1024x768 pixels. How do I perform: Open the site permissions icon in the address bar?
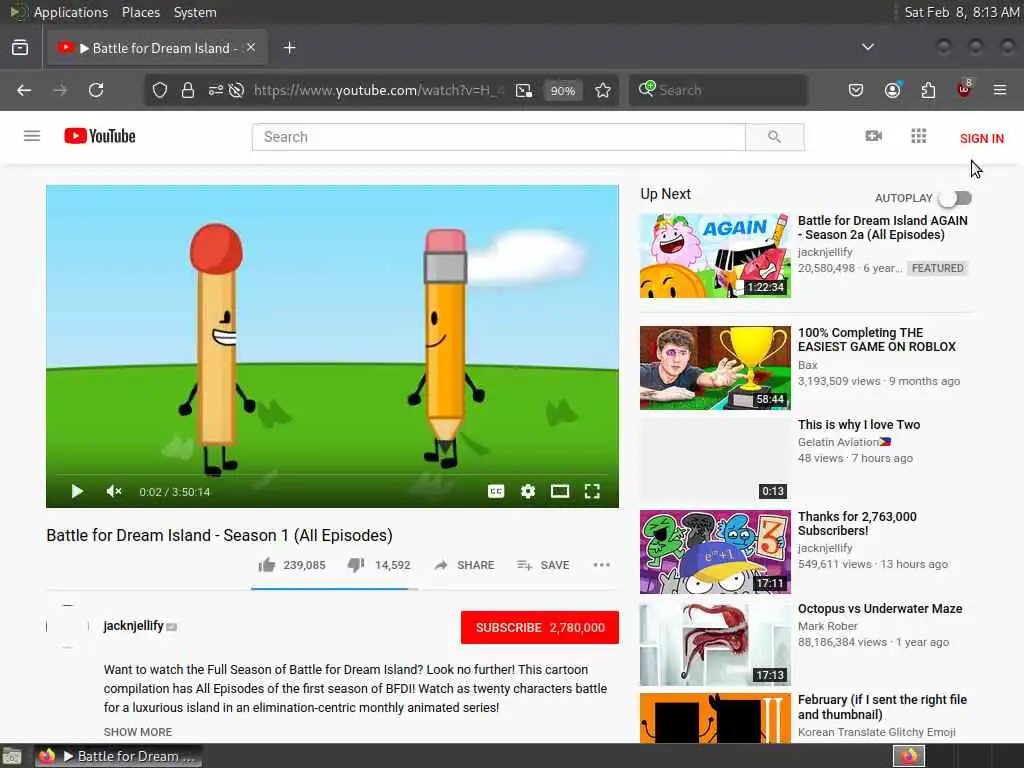216,90
